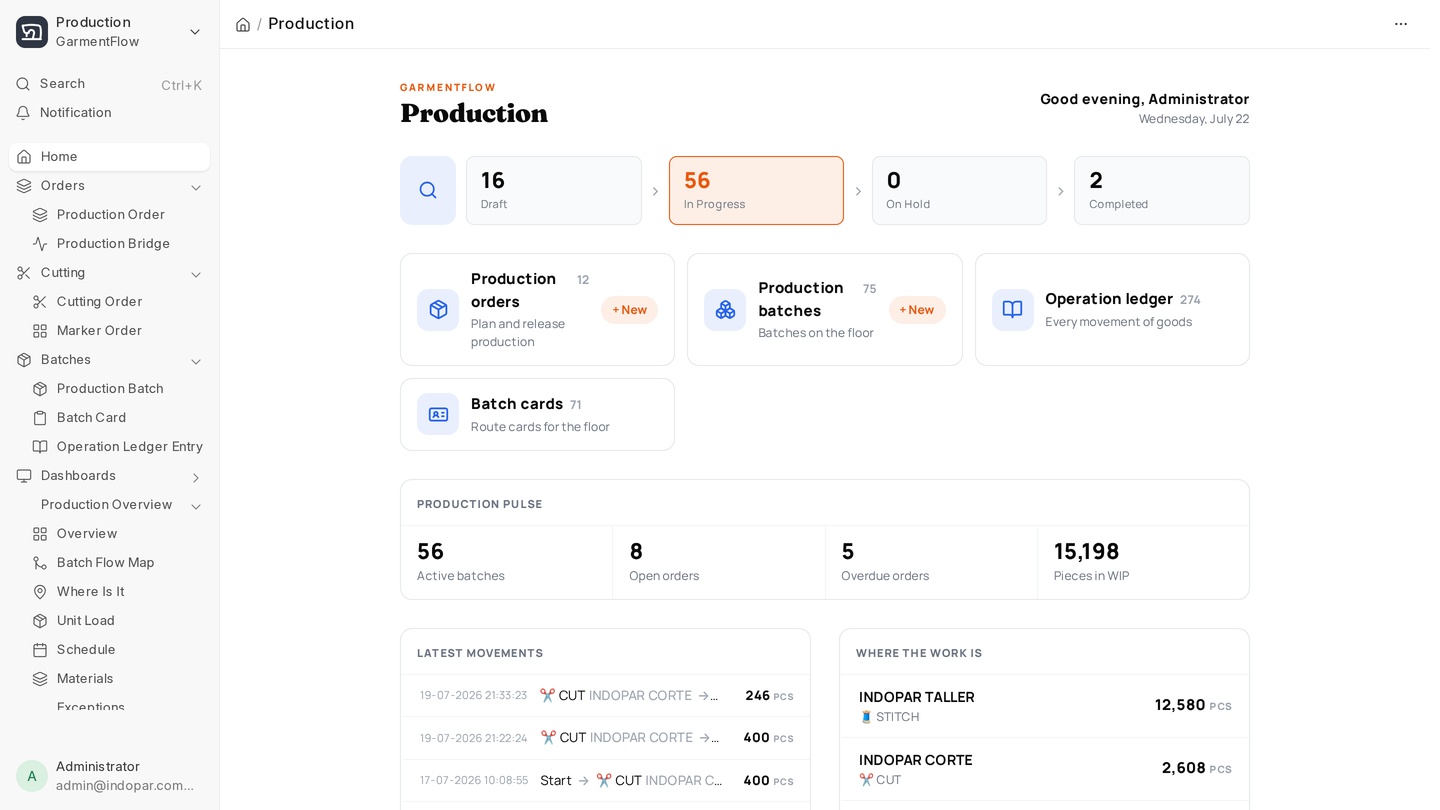Screen dimensions: 1440x810
Task: Open the workspace switcher chevron
Action: click(x=195, y=32)
